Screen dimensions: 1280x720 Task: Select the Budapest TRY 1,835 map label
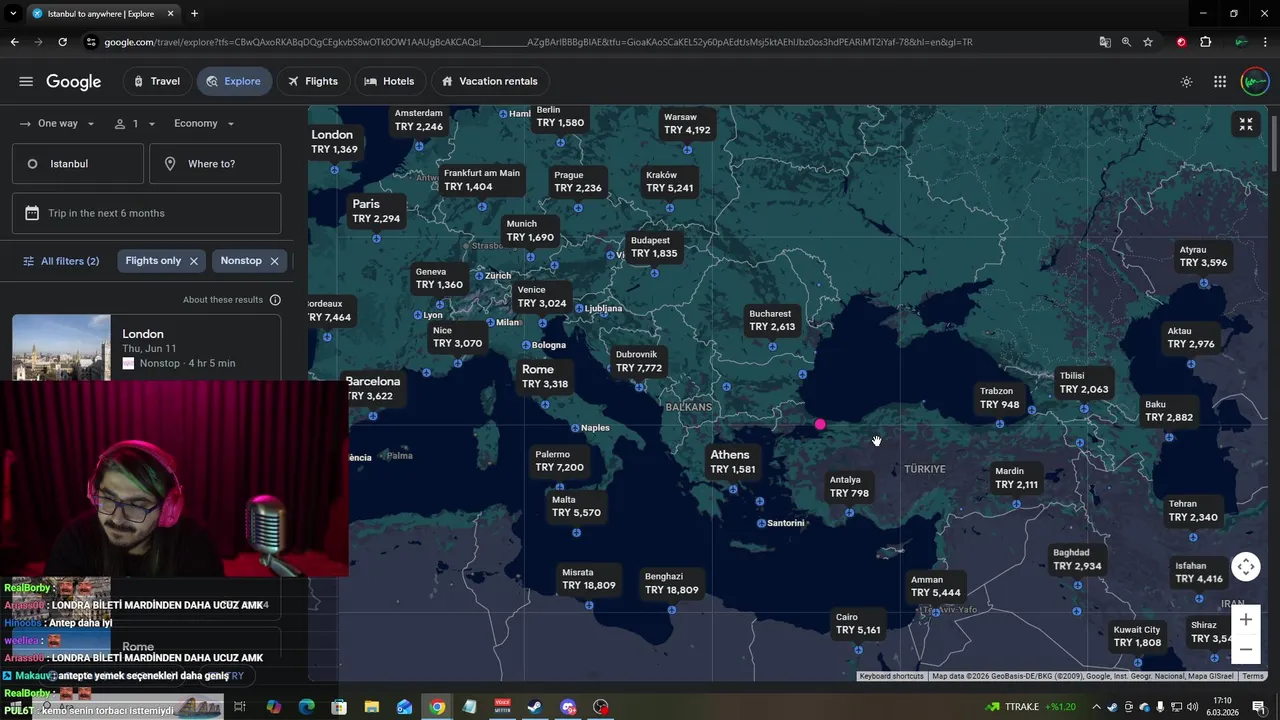pos(654,247)
